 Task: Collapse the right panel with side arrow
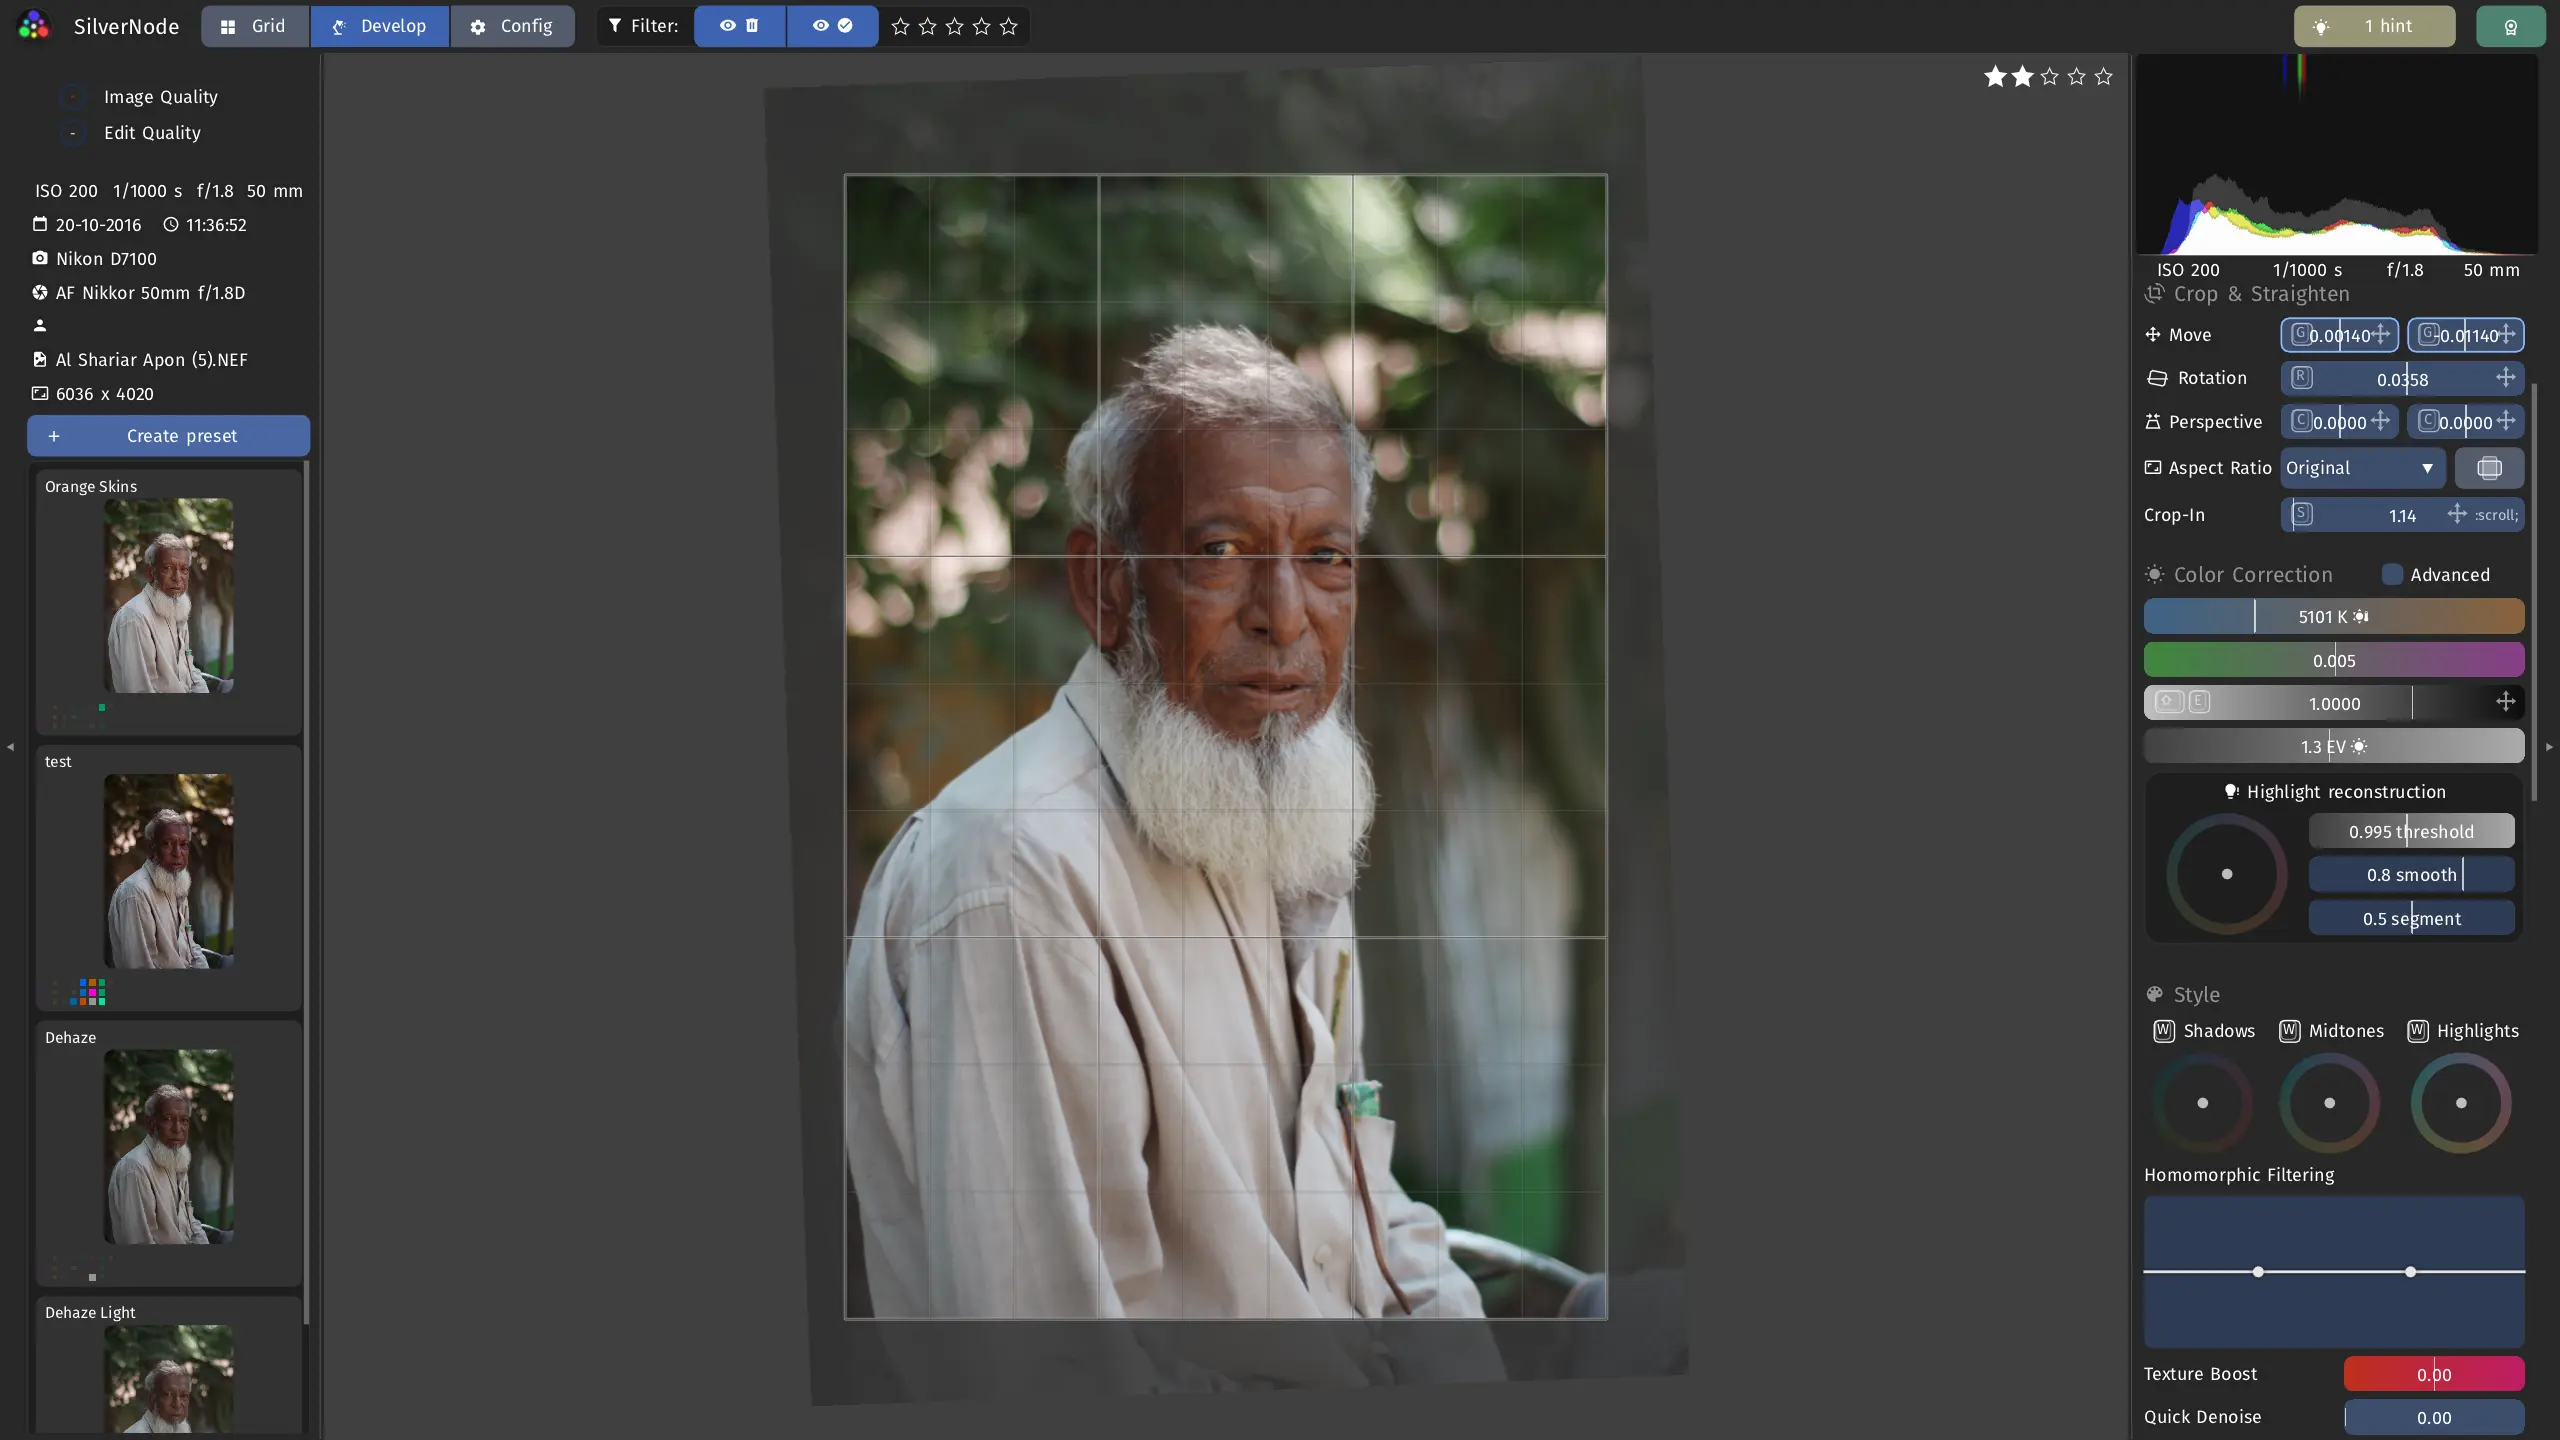pos(2549,747)
